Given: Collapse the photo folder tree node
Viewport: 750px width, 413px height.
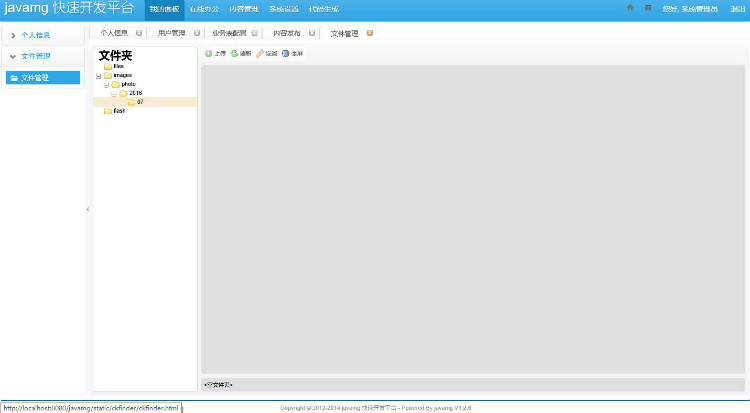Looking at the screenshot, I should click(106, 85).
